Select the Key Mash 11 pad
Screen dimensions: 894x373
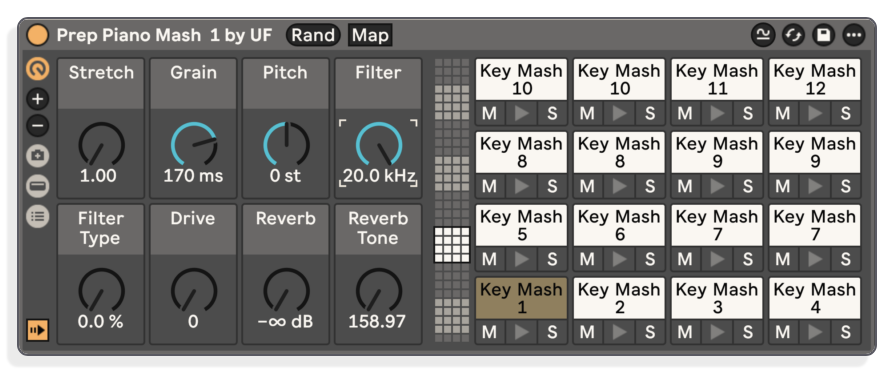click(x=717, y=79)
